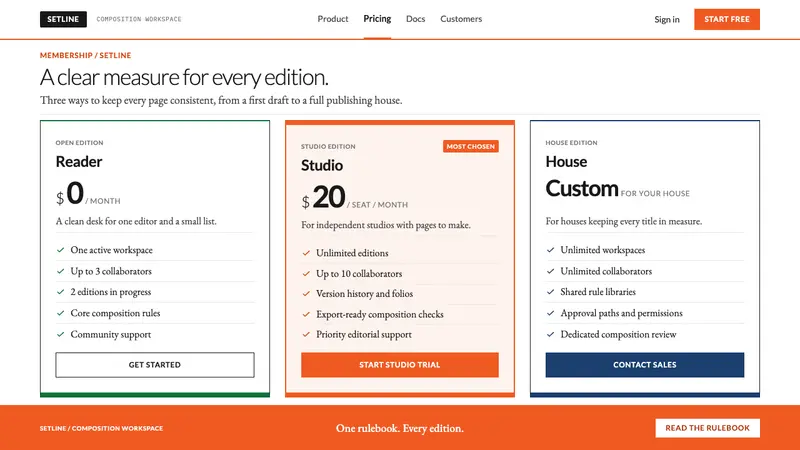Click checkmark beside Shared rule libraries
This screenshot has height=450, width=800.
pos(550,292)
